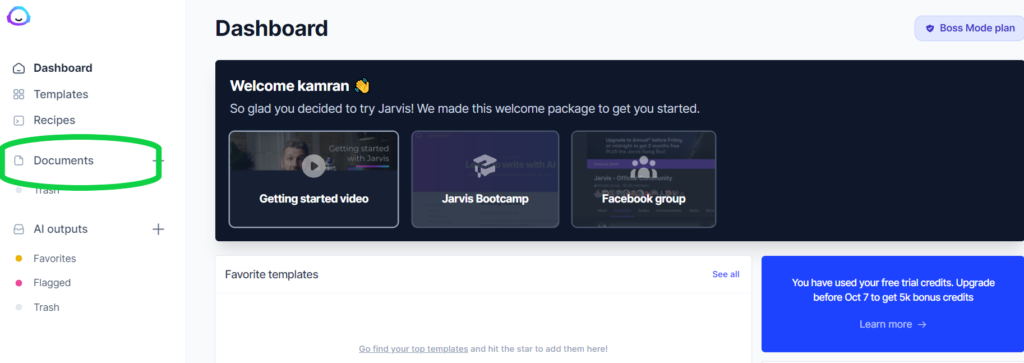This screenshot has width=1024, height=363.
Task: Click the Welcome kamran heading
Action: pyautogui.click(x=300, y=86)
